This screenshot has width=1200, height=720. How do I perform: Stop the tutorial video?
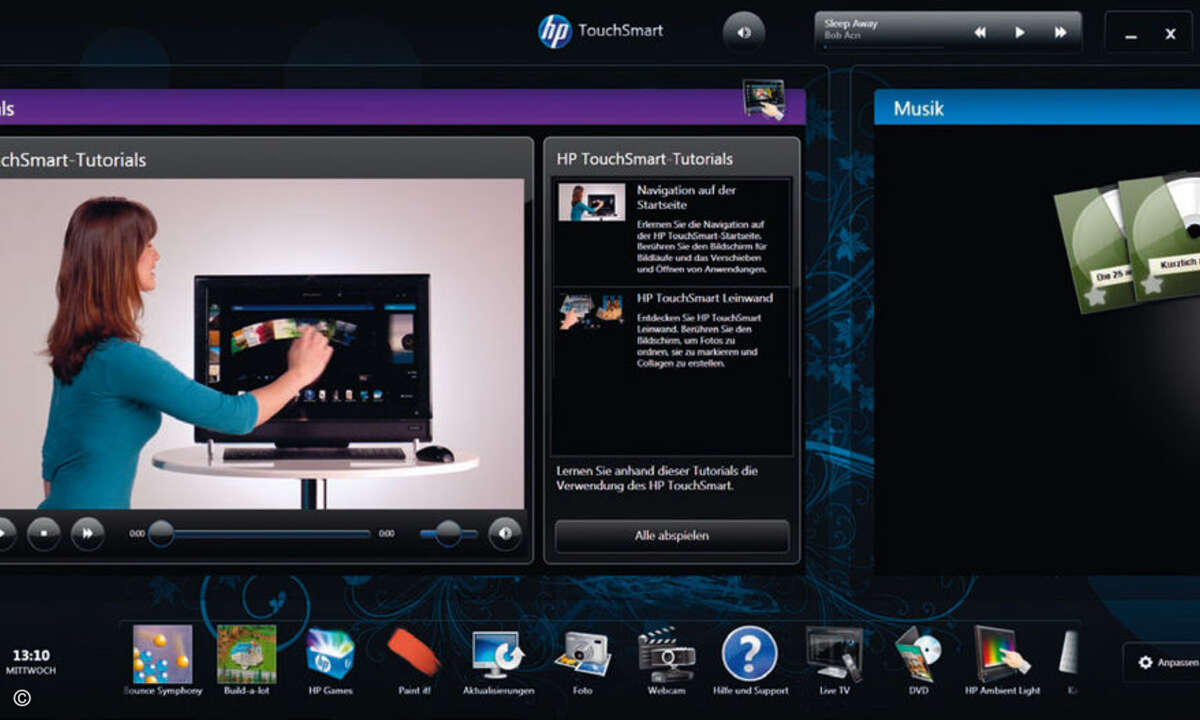[x=44, y=534]
